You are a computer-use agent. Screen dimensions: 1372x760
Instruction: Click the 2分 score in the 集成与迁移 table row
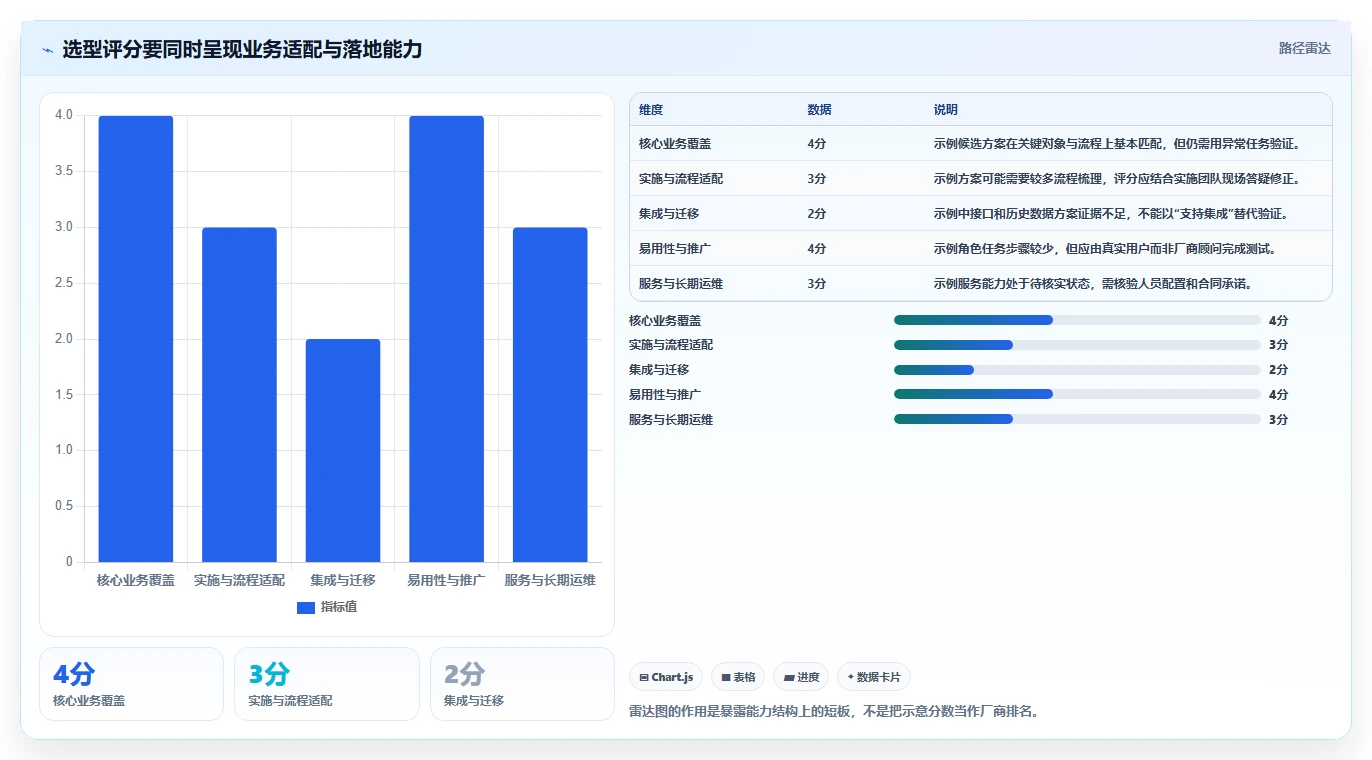817,214
